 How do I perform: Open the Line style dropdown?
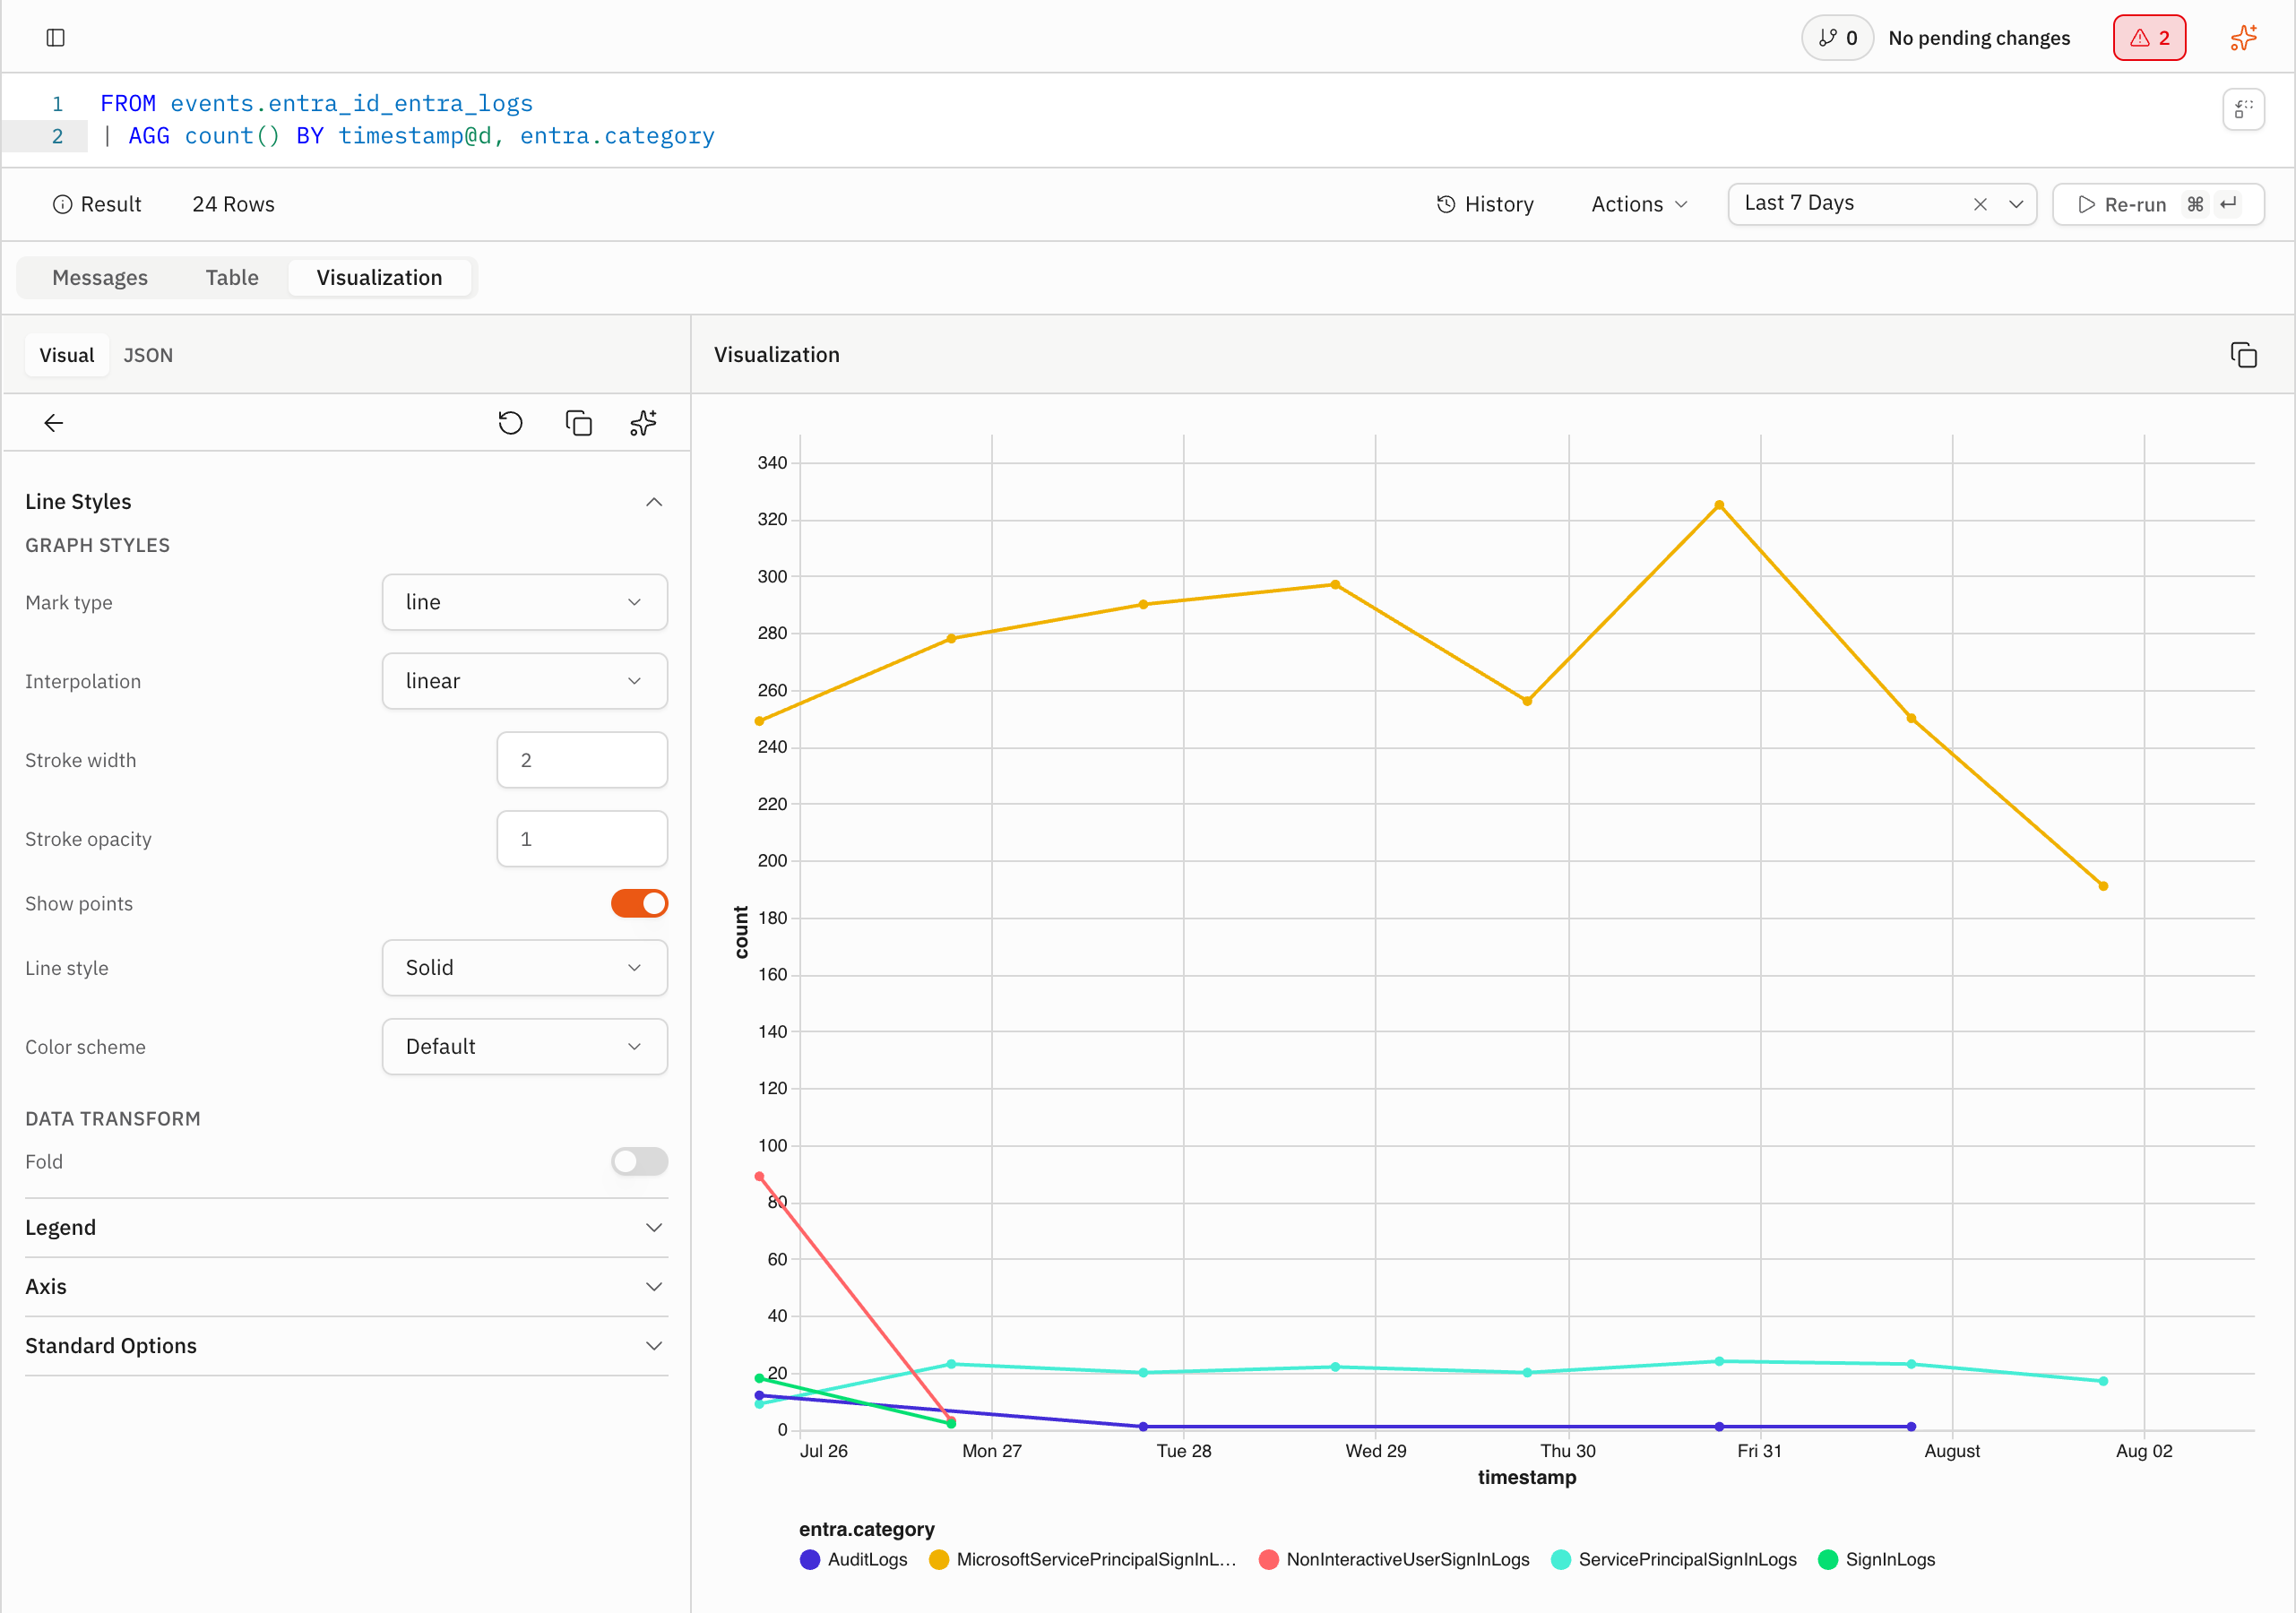pyautogui.click(x=524, y=967)
